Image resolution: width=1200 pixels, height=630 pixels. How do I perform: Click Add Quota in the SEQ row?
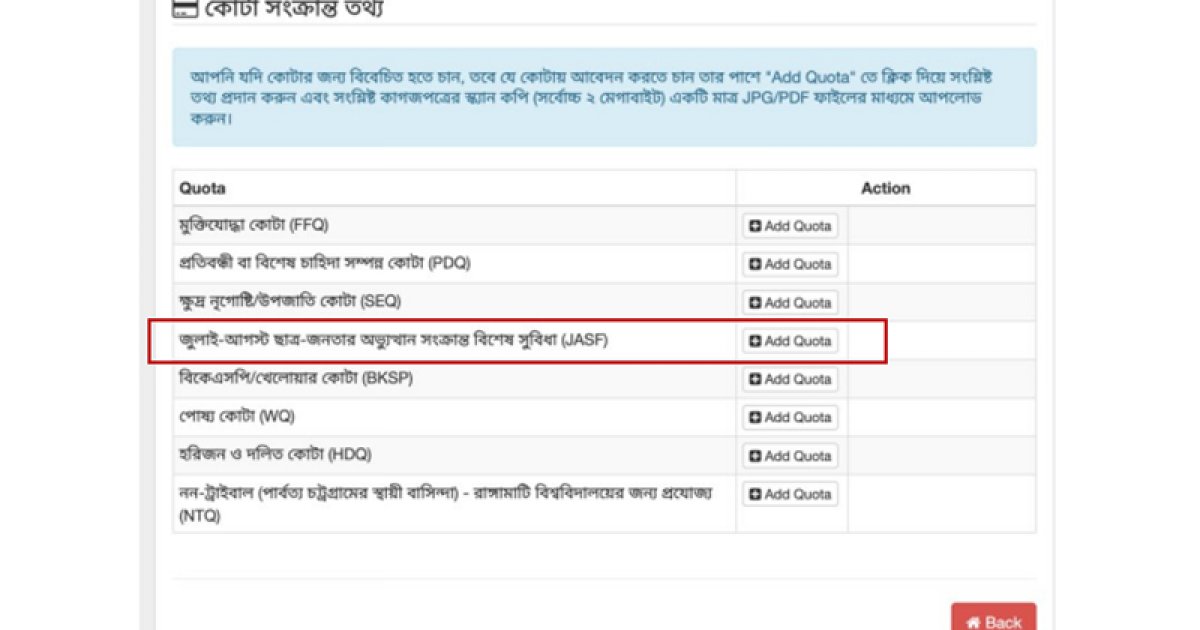click(790, 302)
